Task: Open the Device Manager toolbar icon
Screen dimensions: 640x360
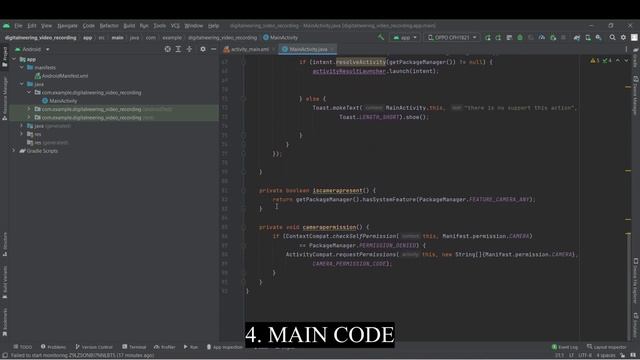Action: tap(588, 37)
